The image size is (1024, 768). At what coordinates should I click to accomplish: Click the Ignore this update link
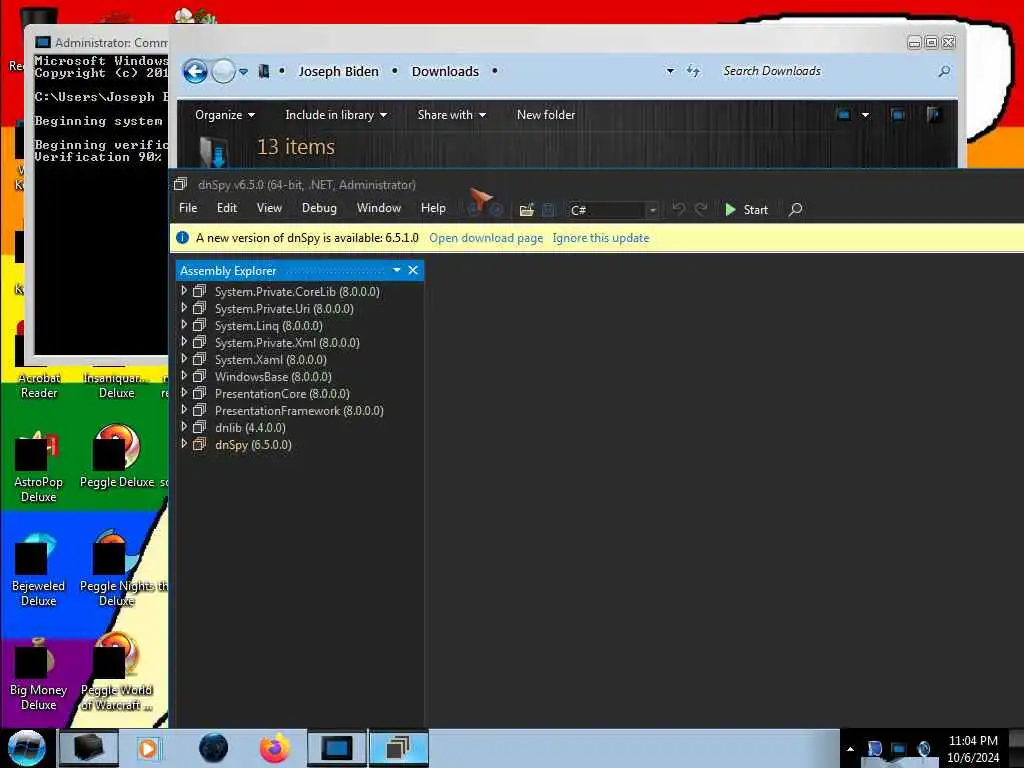tap(601, 238)
